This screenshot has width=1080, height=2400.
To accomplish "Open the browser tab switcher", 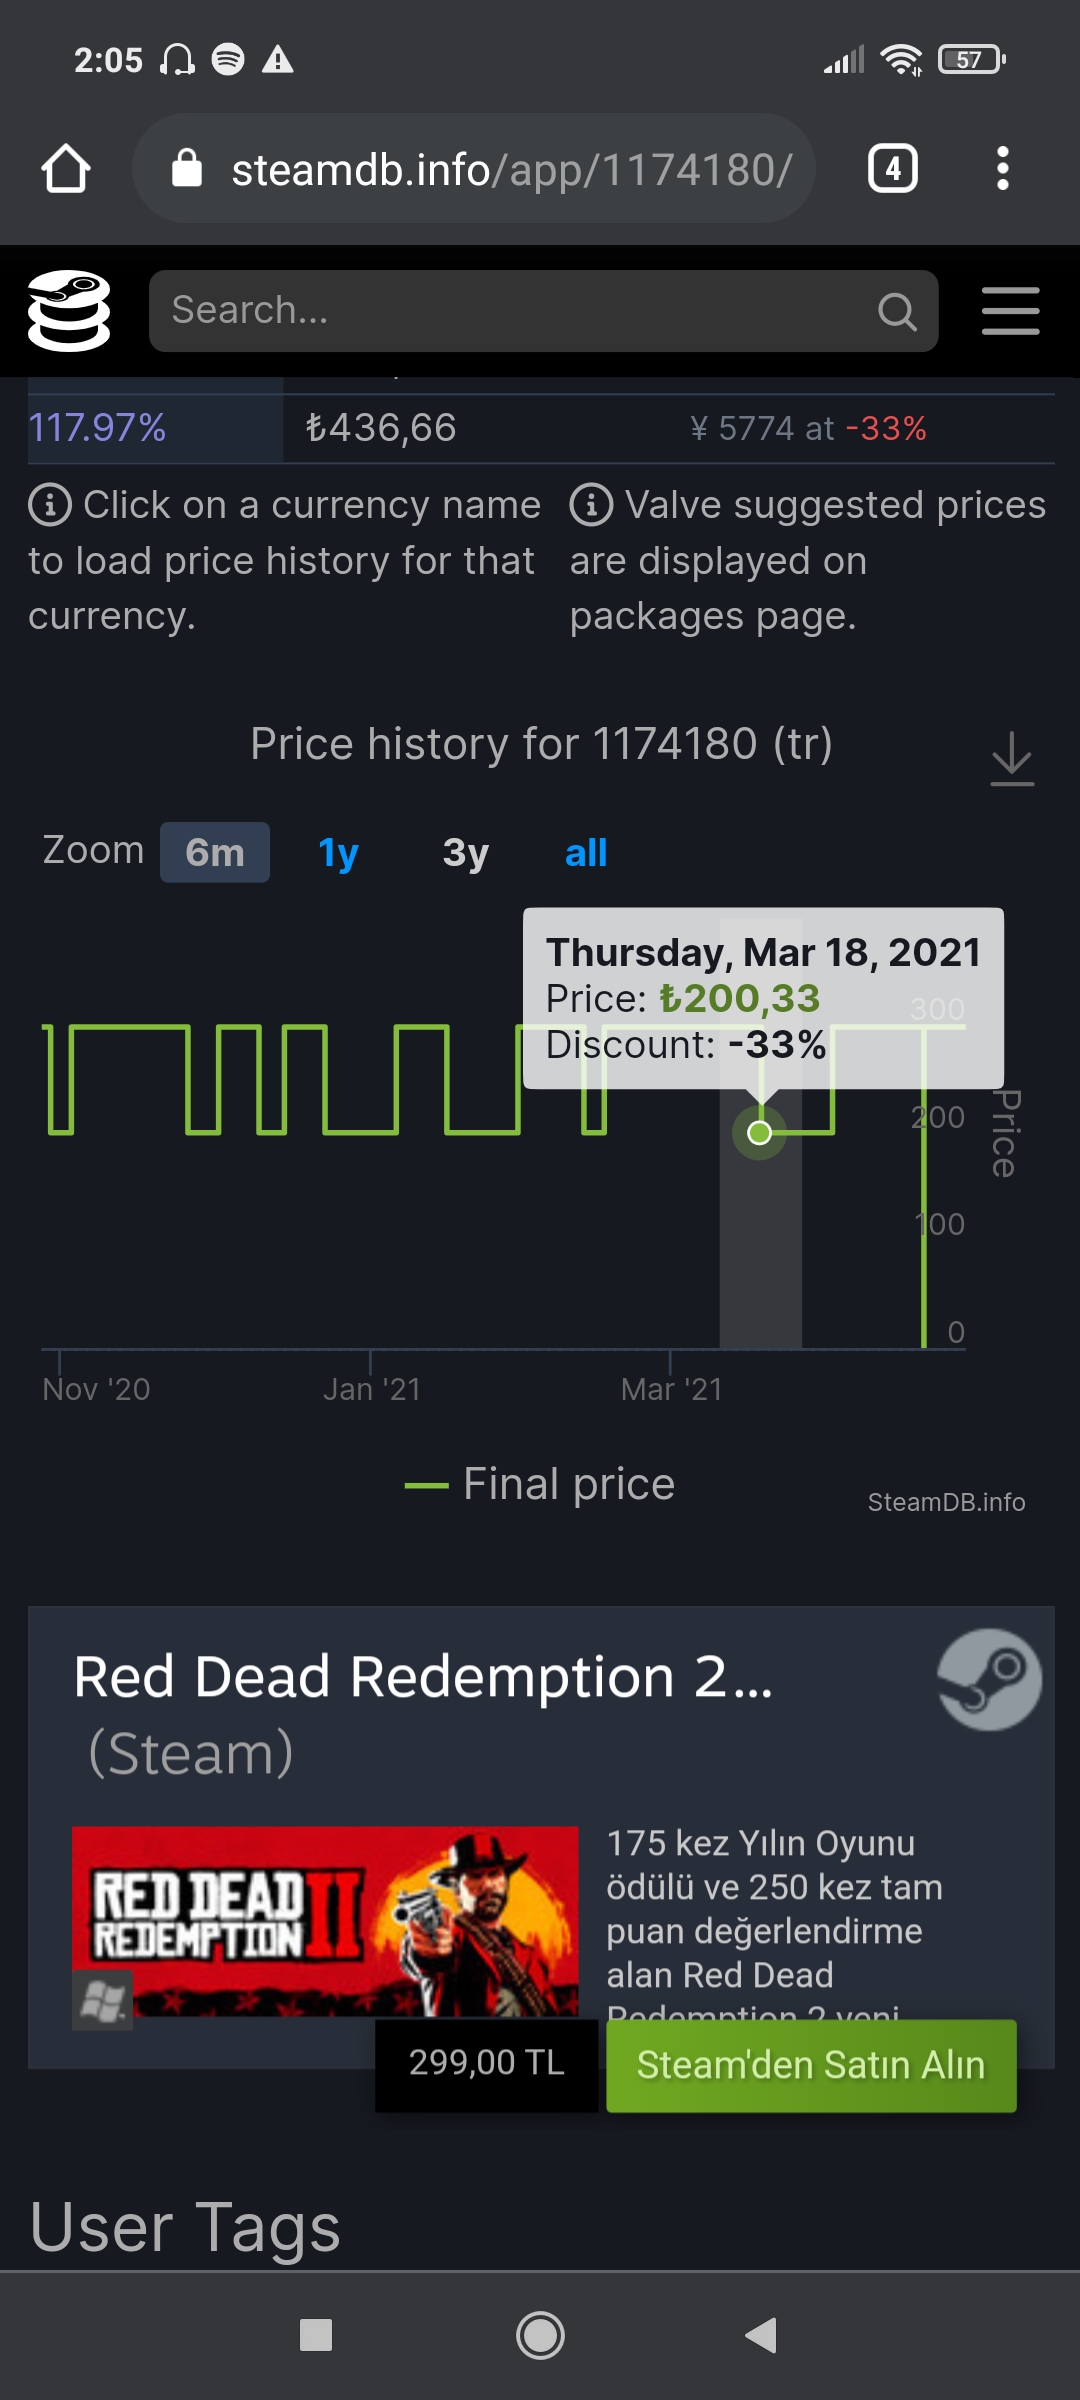I will (x=892, y=168).
